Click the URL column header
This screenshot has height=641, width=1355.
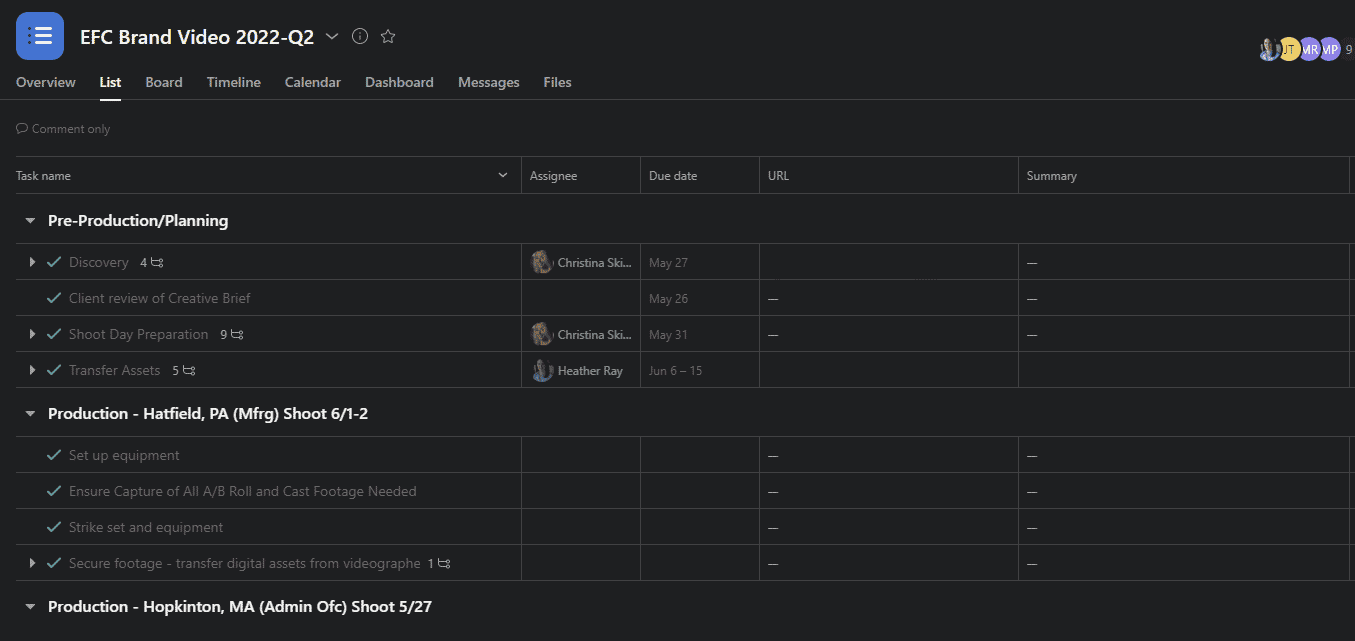tap(889, 175)
